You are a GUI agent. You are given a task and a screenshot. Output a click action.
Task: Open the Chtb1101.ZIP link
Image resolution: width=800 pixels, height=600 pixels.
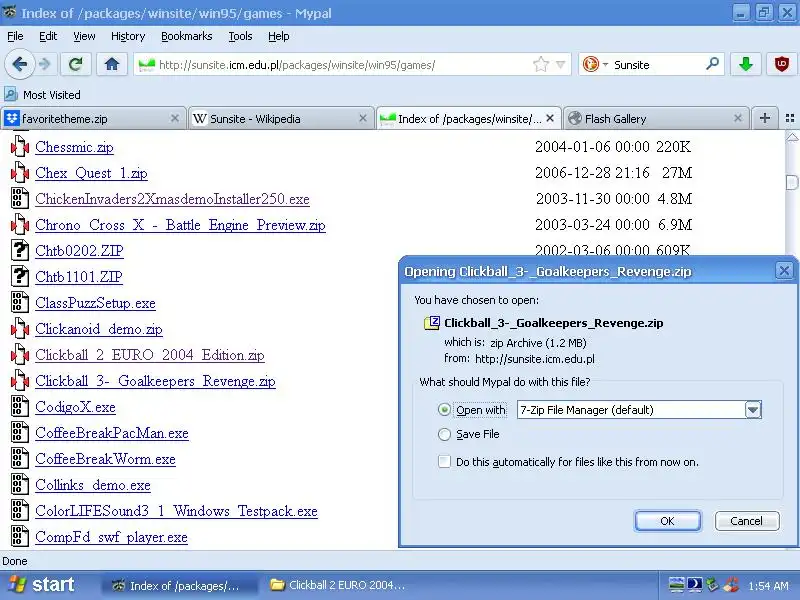tap(79, 277)
